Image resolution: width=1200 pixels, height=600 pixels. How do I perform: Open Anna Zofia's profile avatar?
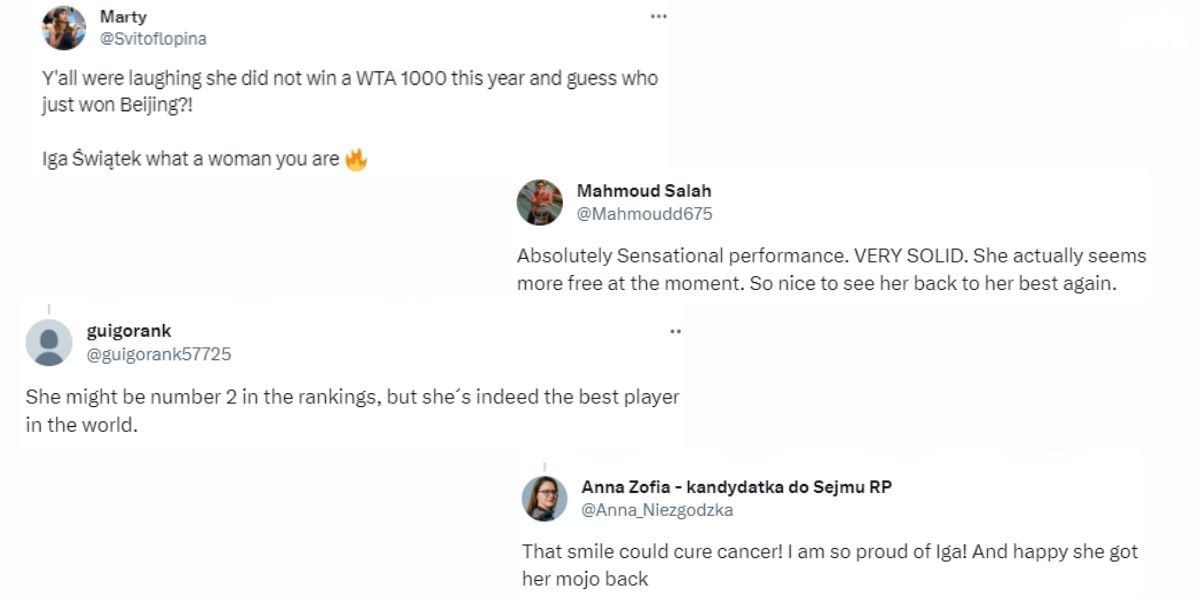tap(545, 498)
